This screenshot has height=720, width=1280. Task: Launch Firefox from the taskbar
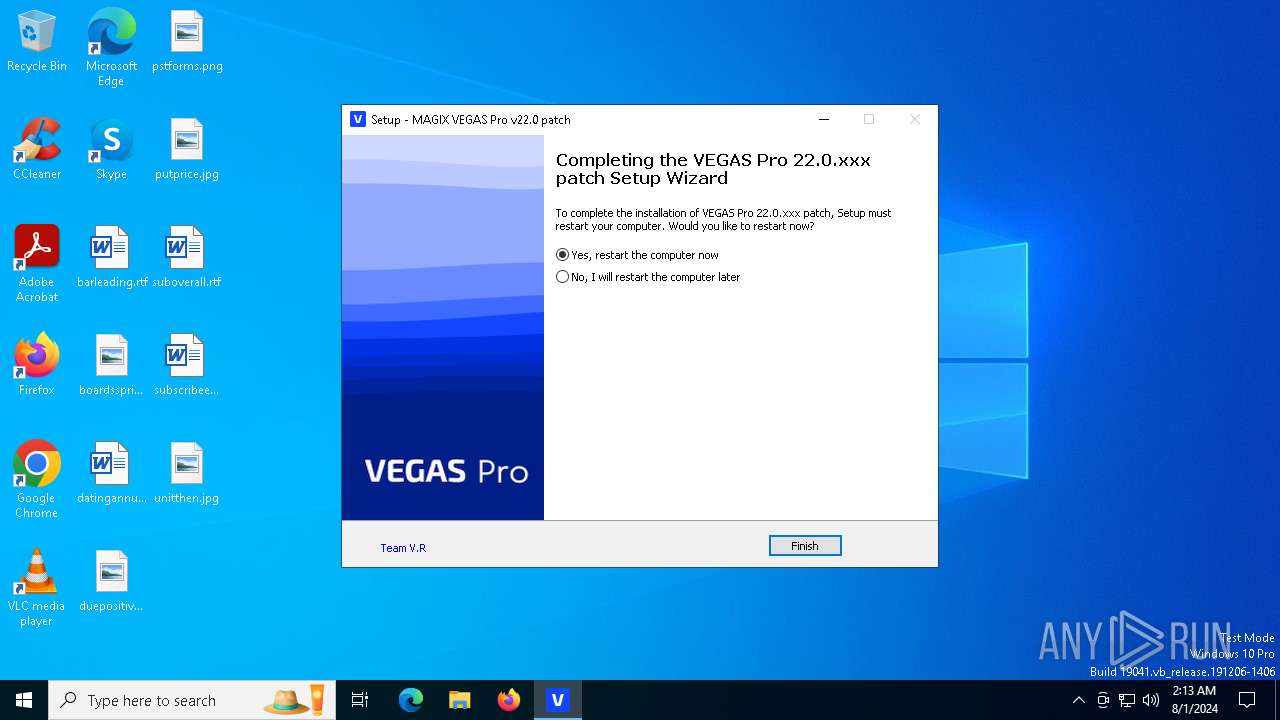point(509,700)
